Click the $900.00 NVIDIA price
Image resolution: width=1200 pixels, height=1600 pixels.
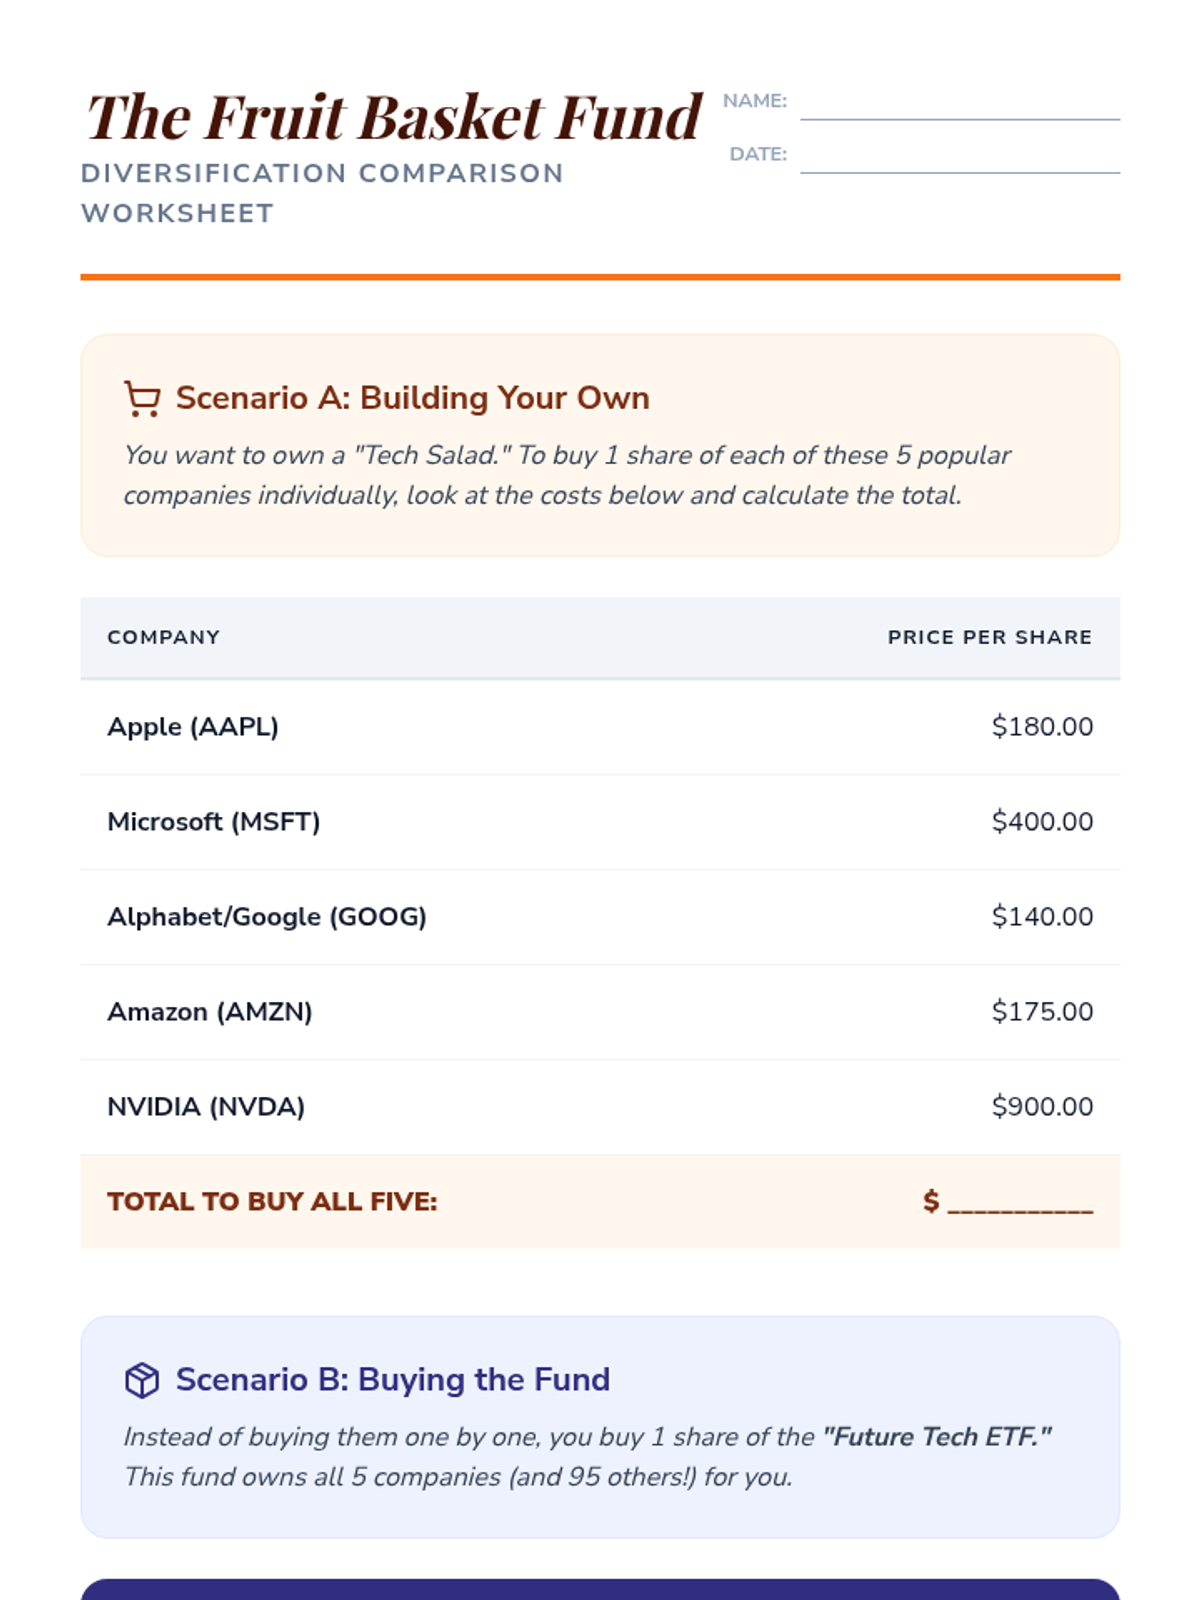pyautogui.click(x=1042, y=1107)
